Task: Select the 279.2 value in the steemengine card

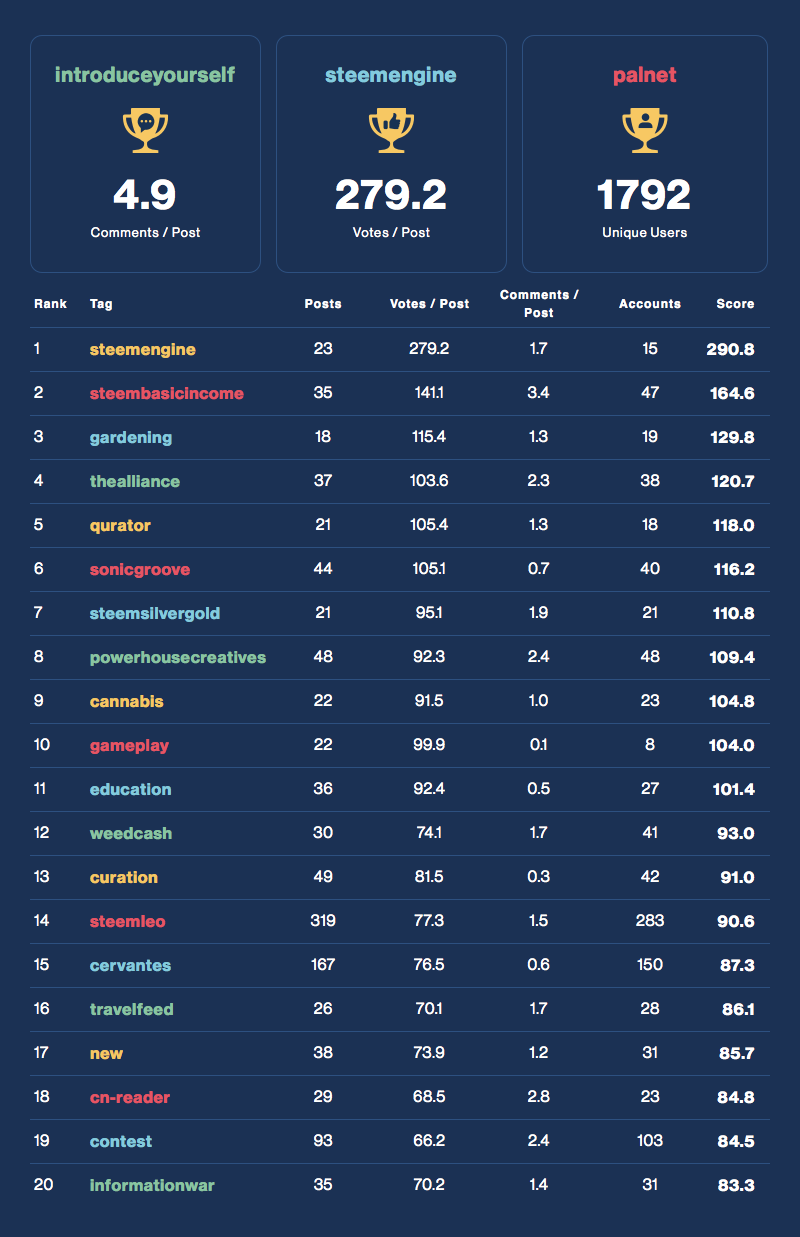Action: tap(391, 195)
